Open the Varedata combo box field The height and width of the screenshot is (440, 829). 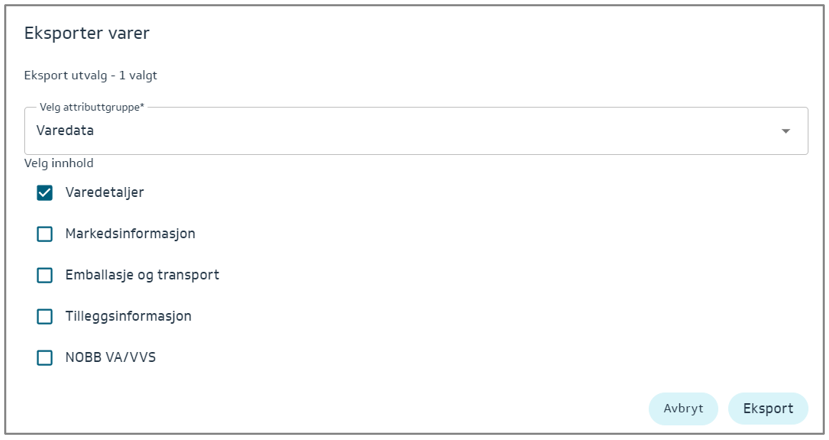(x=400, y=131)
